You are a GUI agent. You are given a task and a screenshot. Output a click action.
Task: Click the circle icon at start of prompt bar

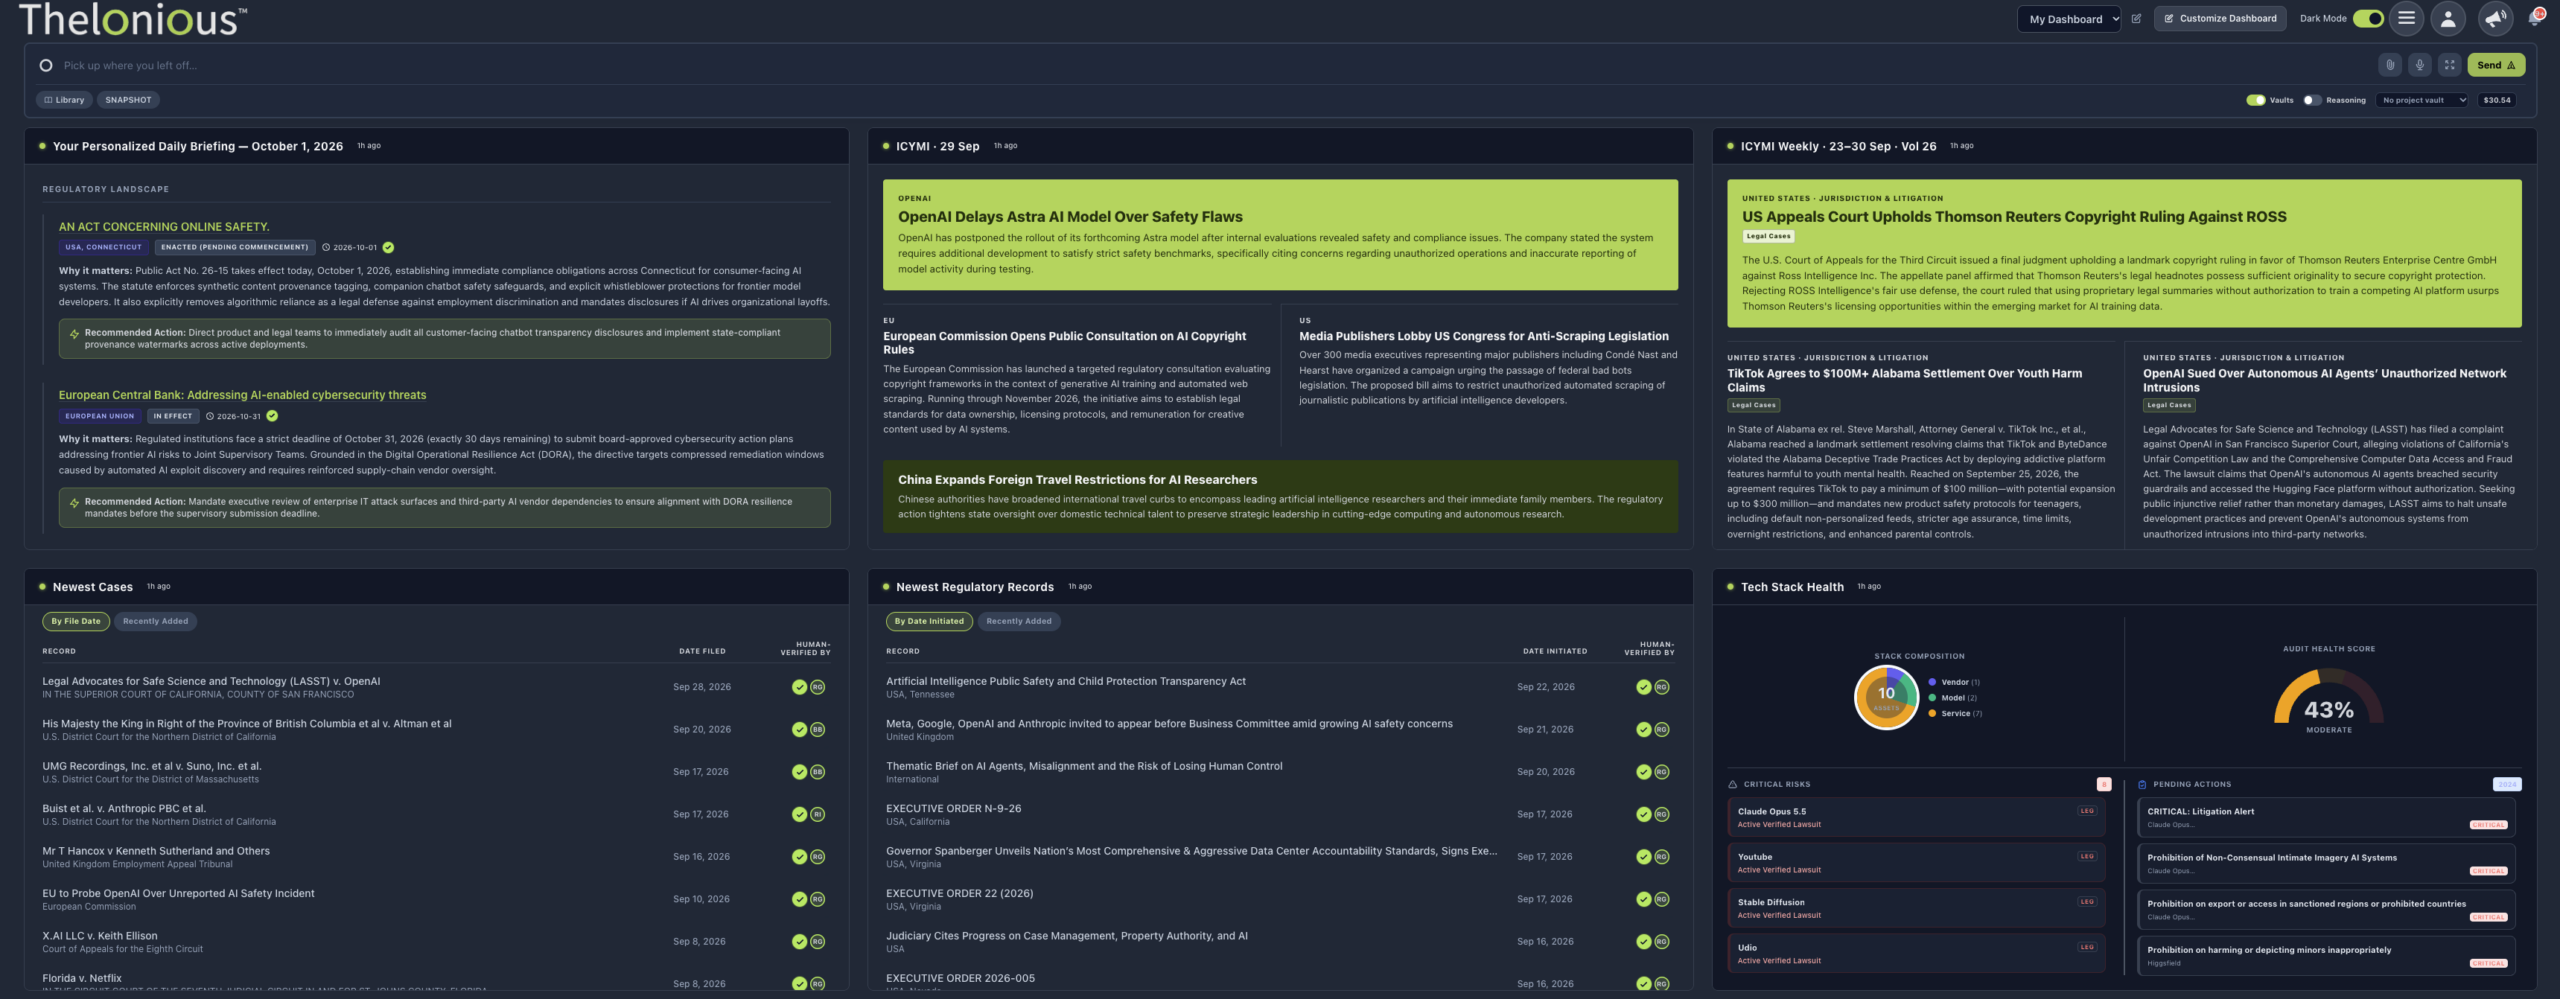[45, 66]
